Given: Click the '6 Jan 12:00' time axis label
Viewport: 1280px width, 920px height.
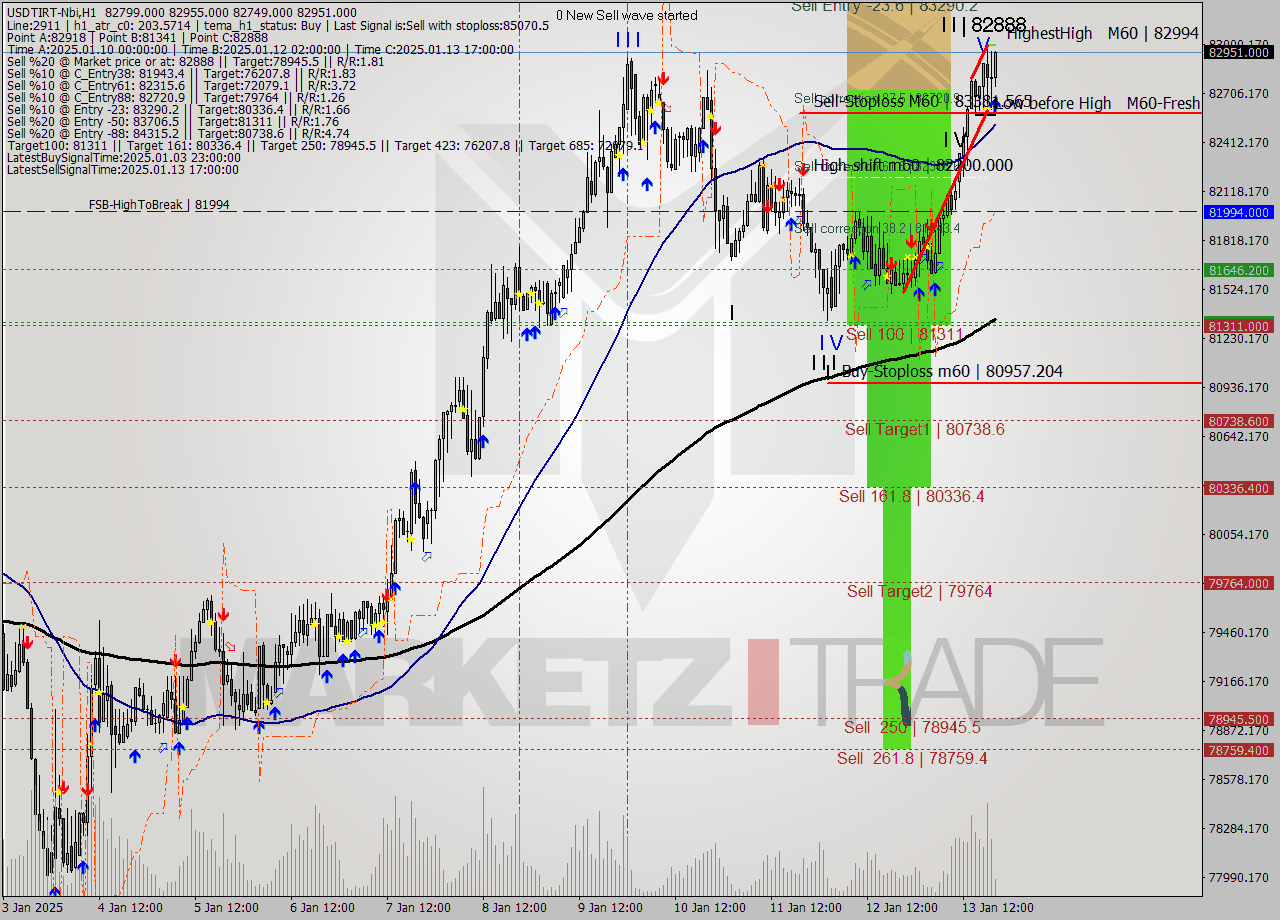Looking at the screenshot, I should coord(322,908).
